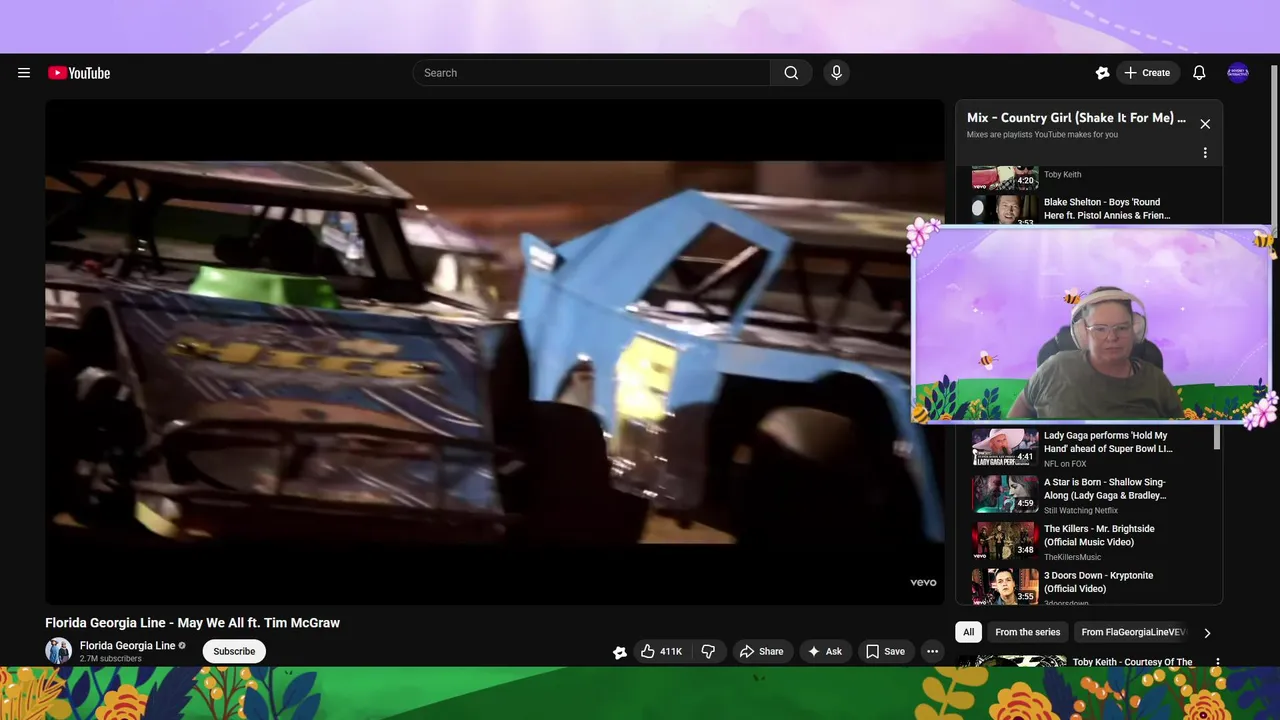Image resolution: width=1280 pixels, height=720 pixels.
Task: Go to YouTube home via logo
Action: [79, 73]
